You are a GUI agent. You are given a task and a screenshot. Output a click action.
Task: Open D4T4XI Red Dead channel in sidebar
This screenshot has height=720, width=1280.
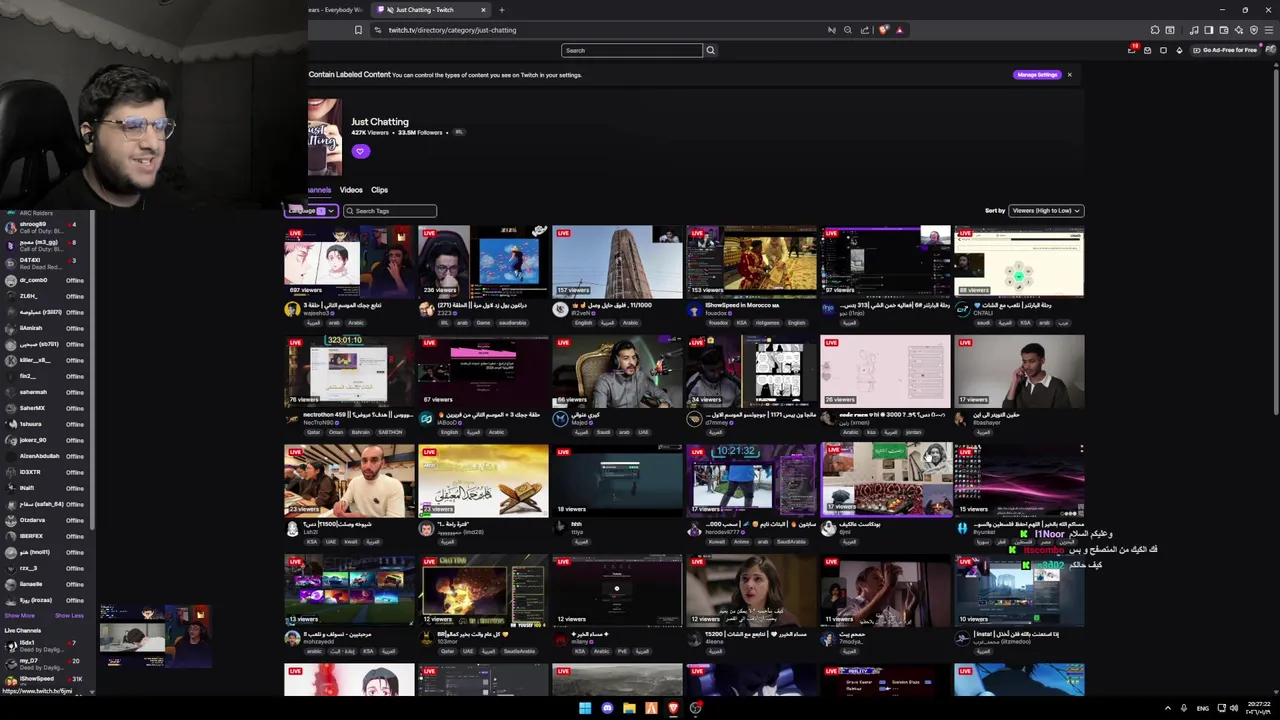pos(46,263)
